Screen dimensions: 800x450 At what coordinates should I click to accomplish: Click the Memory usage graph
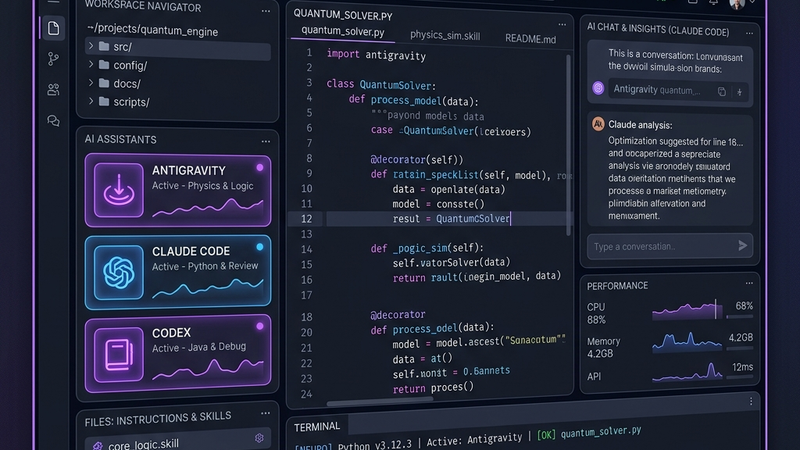(687, 342)
